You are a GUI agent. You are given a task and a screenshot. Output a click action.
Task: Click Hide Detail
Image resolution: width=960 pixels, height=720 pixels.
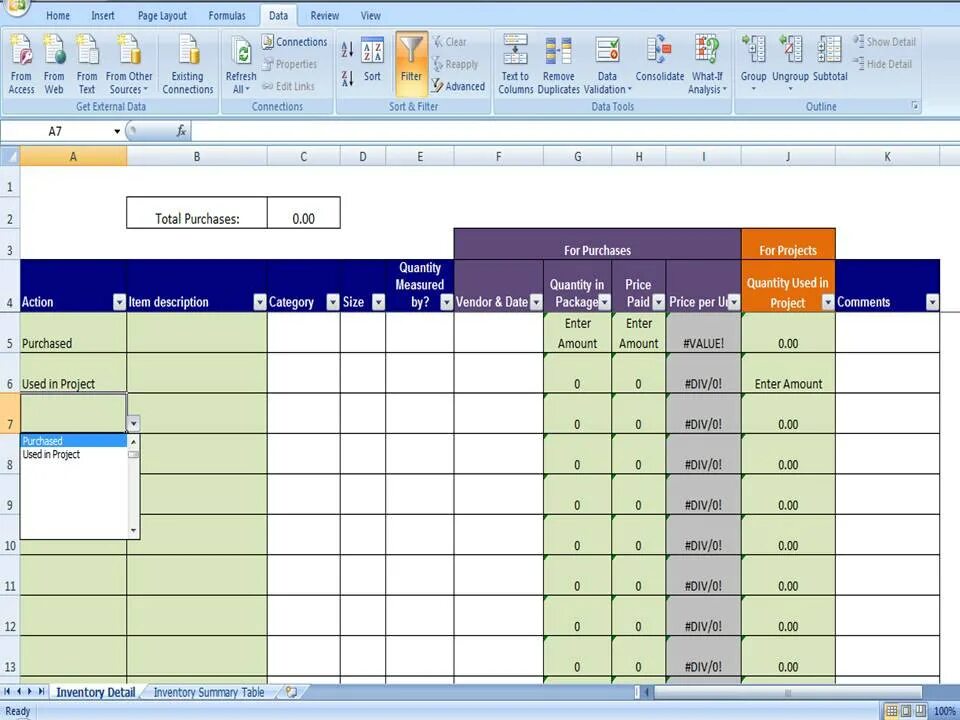click(x=883, y=64)
